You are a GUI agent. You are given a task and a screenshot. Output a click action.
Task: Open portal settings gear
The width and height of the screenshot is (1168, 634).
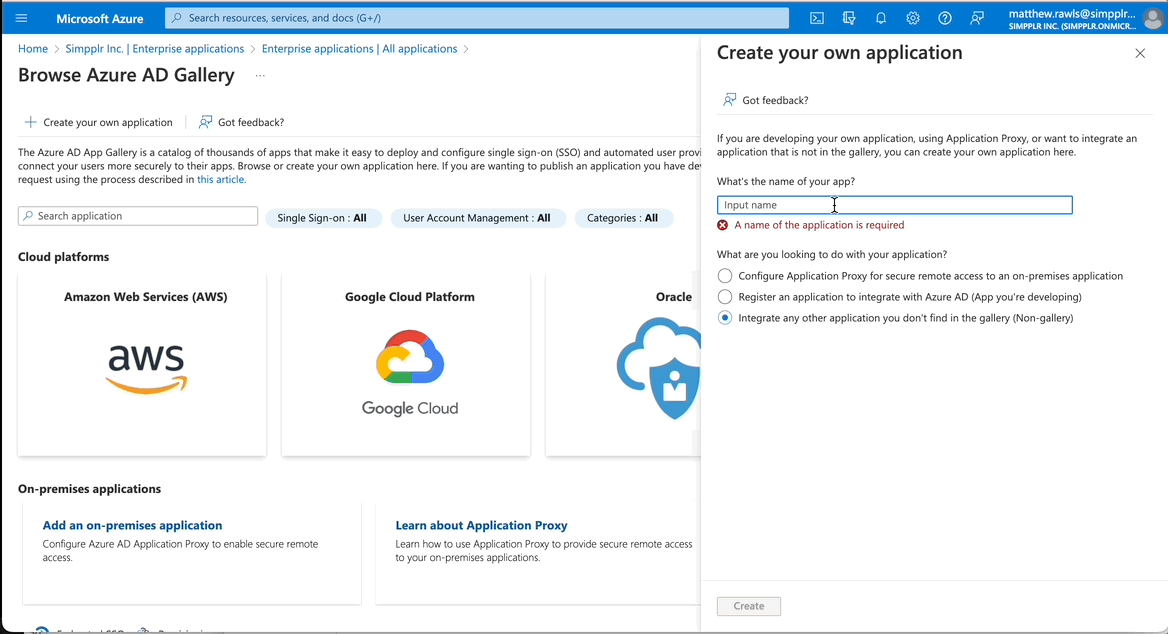[x=913, y=18]
